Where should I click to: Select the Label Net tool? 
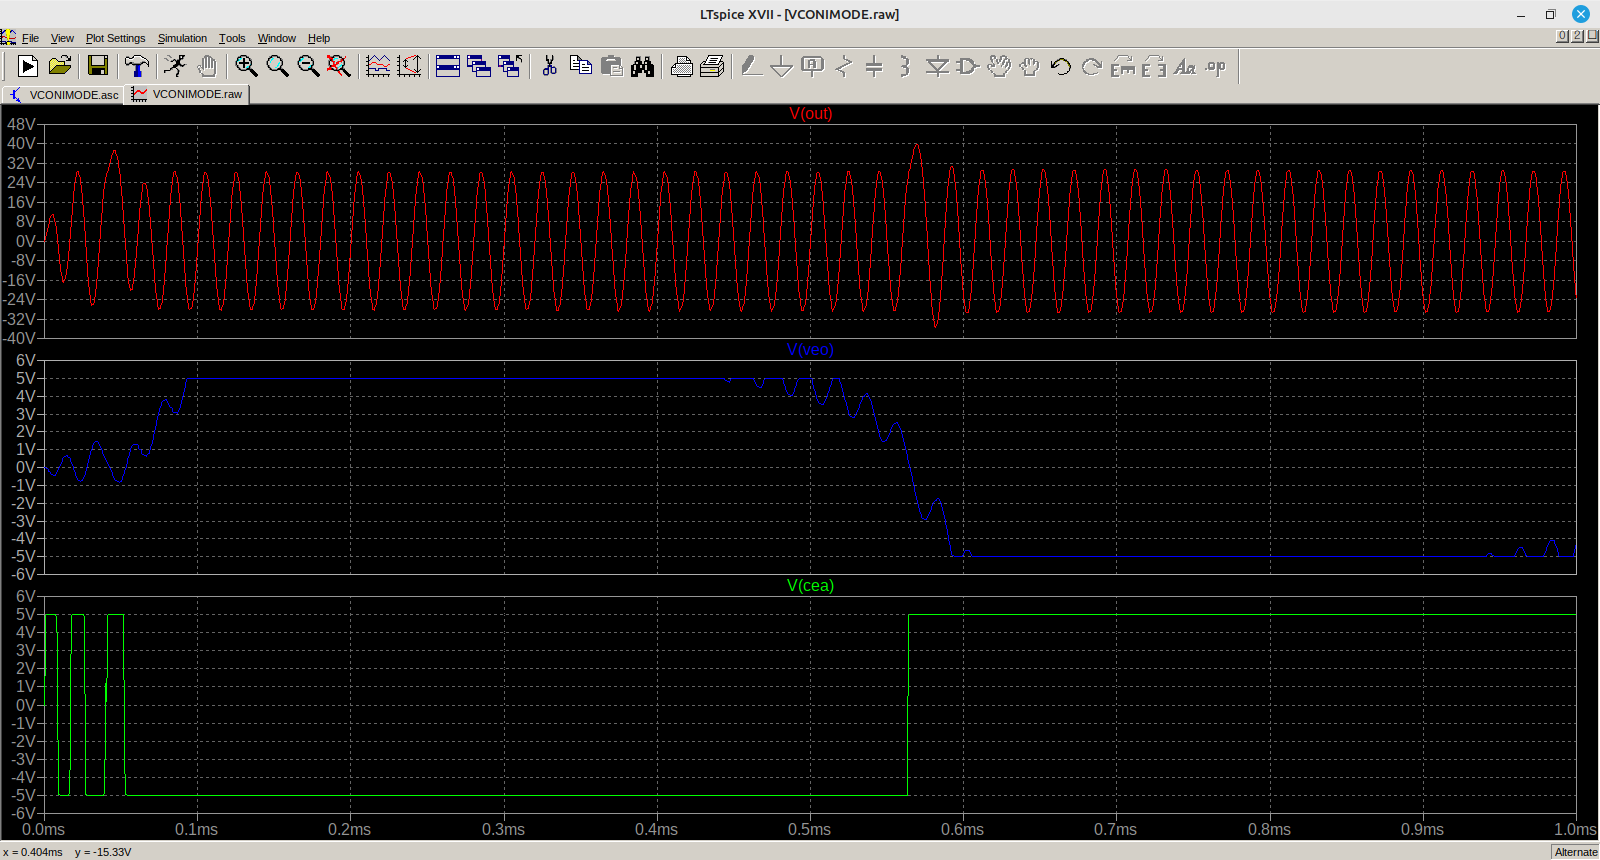[813, 67]
